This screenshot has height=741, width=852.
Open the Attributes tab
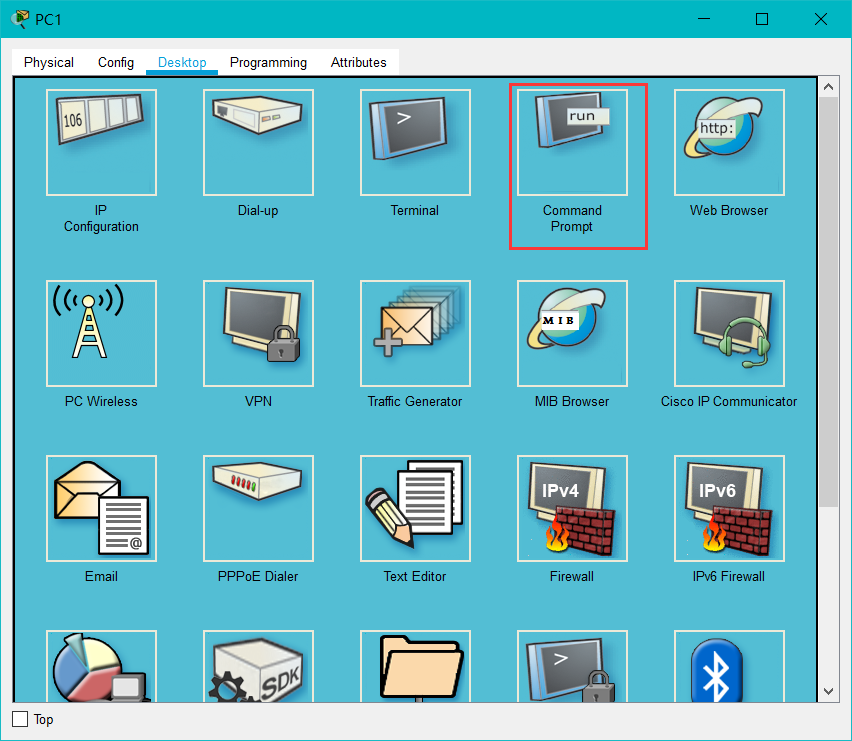pos(359,62)
